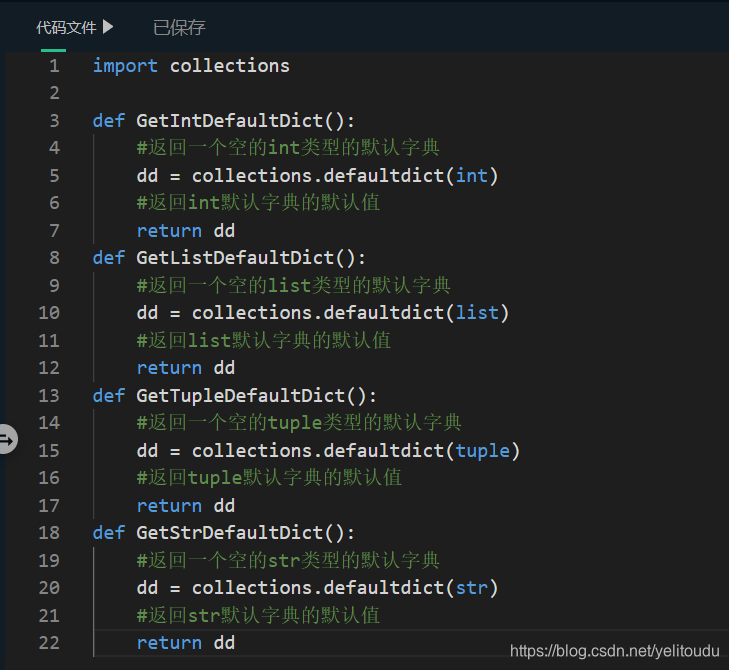The image size is (729, 670).
Task: Click line number 15 in gutter
Action: pyautogui.click(x=49, y=450)
